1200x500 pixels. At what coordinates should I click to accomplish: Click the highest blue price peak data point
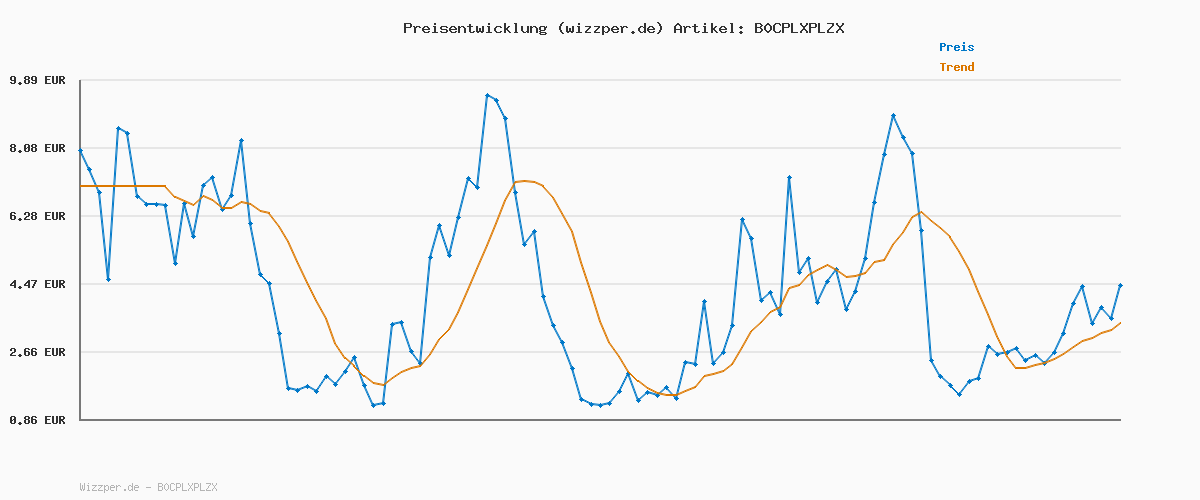coord(487,95)
